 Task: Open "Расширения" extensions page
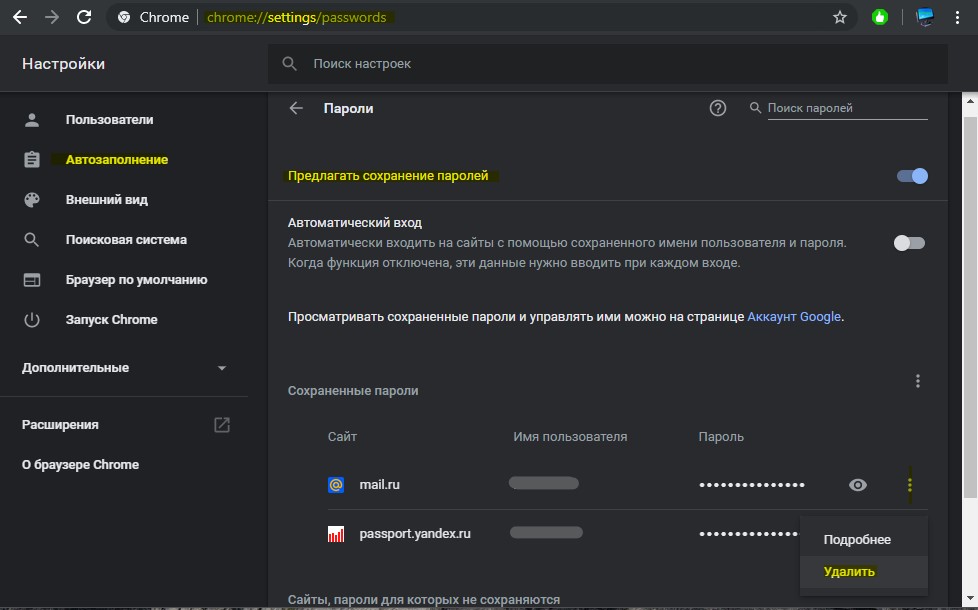click(60, 425)
